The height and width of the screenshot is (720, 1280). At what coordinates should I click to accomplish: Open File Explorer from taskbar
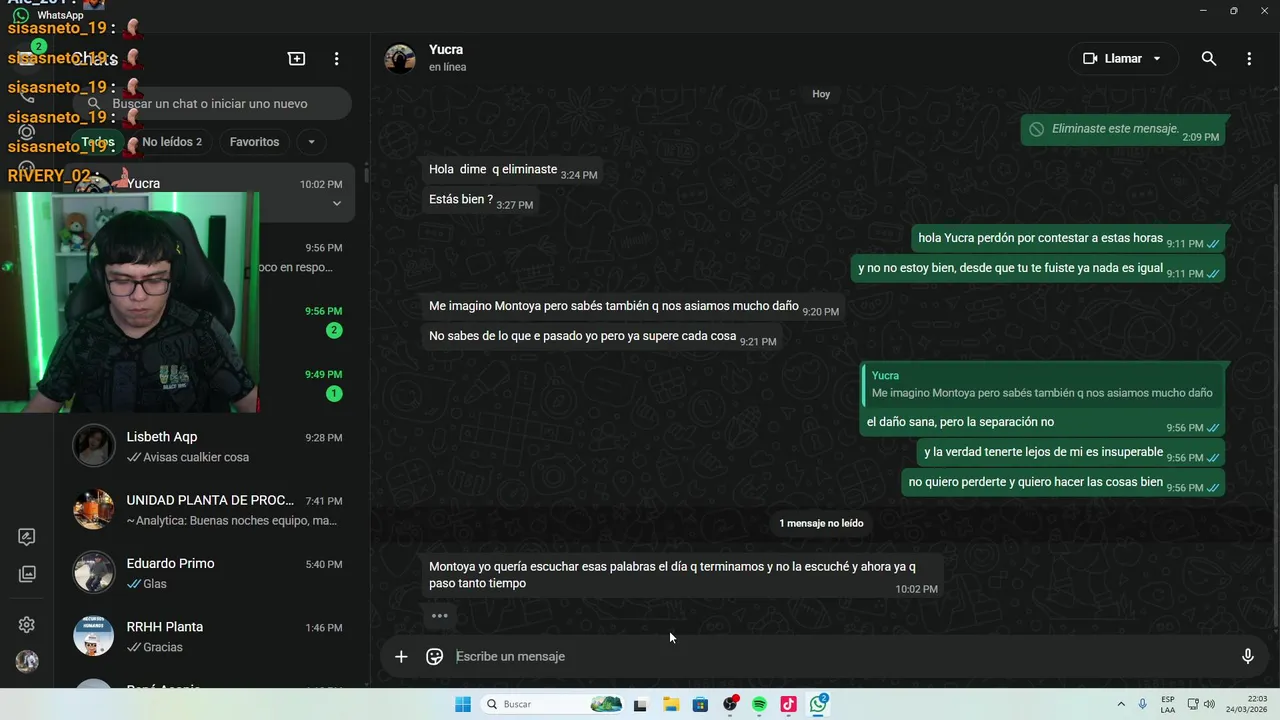click(671, 705)
